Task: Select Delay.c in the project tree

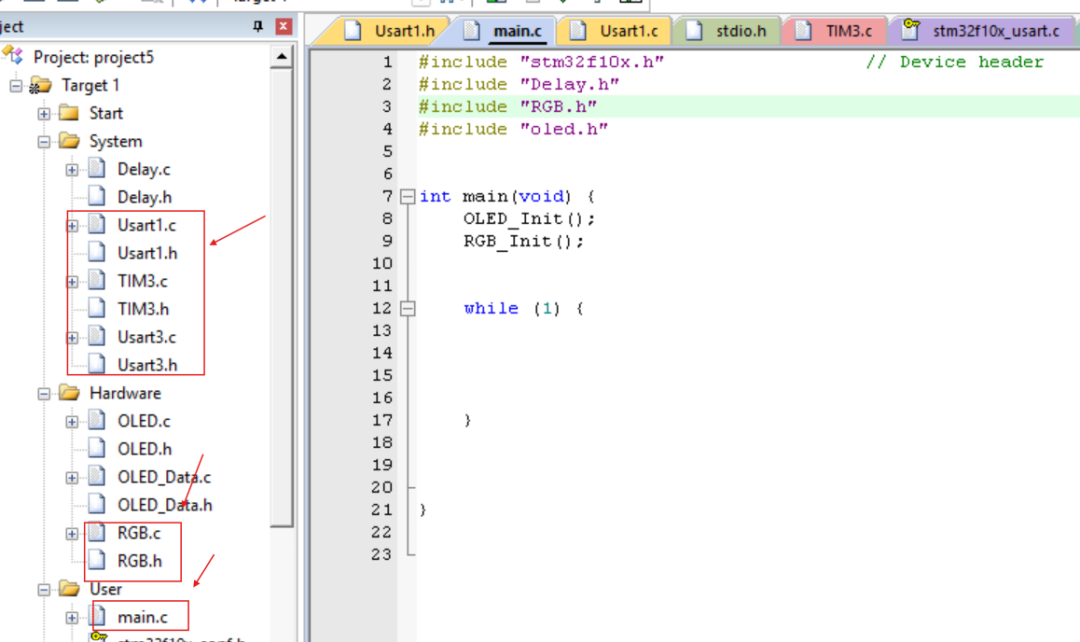Action: pos(143,169)
